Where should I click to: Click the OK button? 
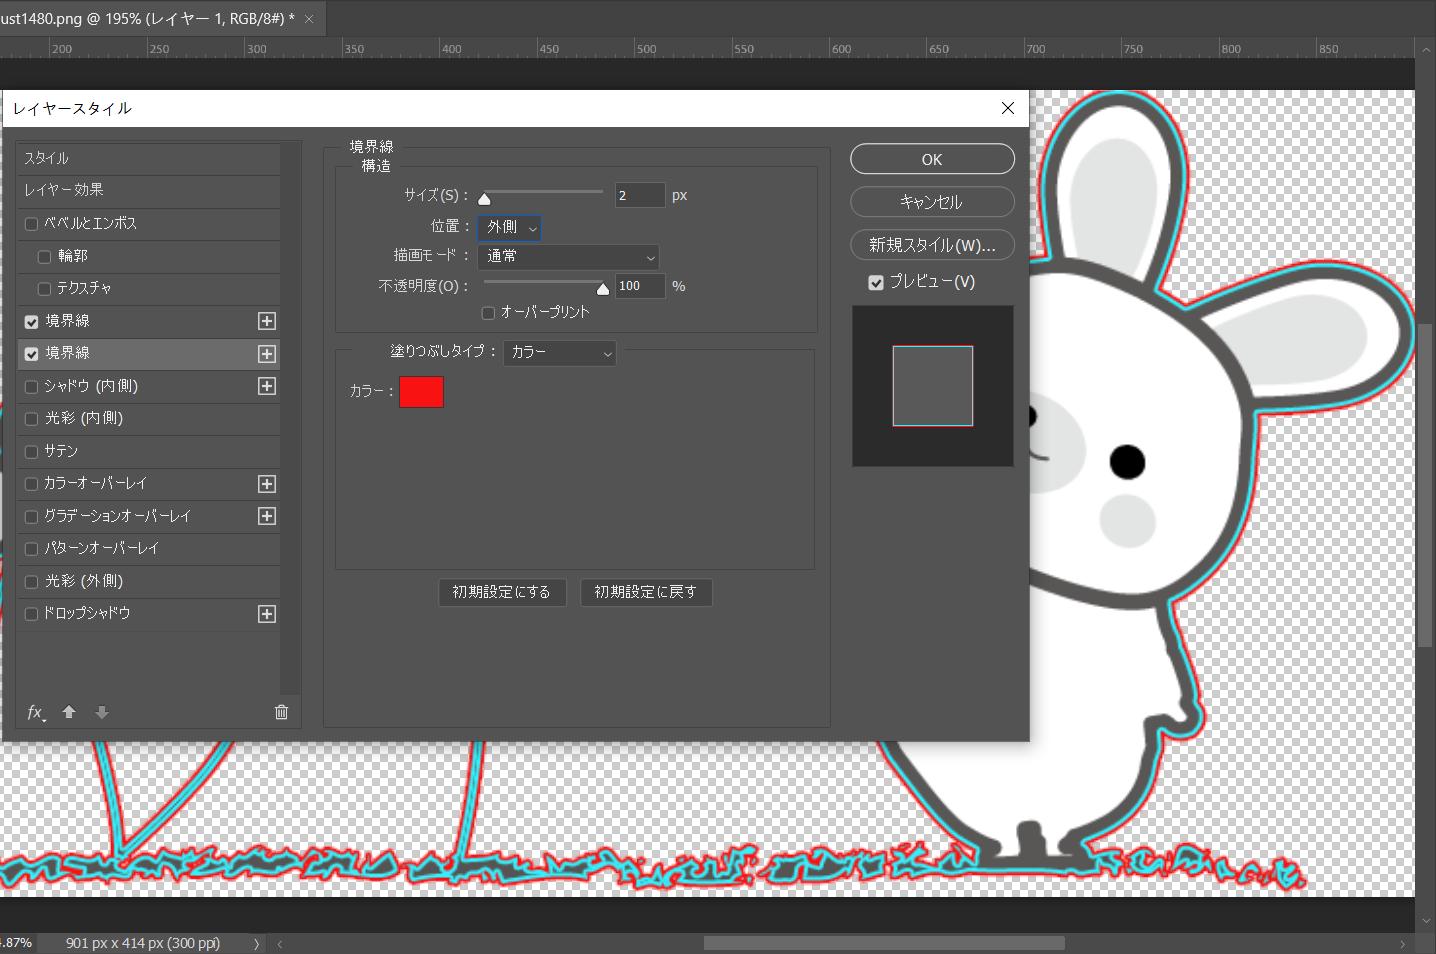(x=932, y=159)
